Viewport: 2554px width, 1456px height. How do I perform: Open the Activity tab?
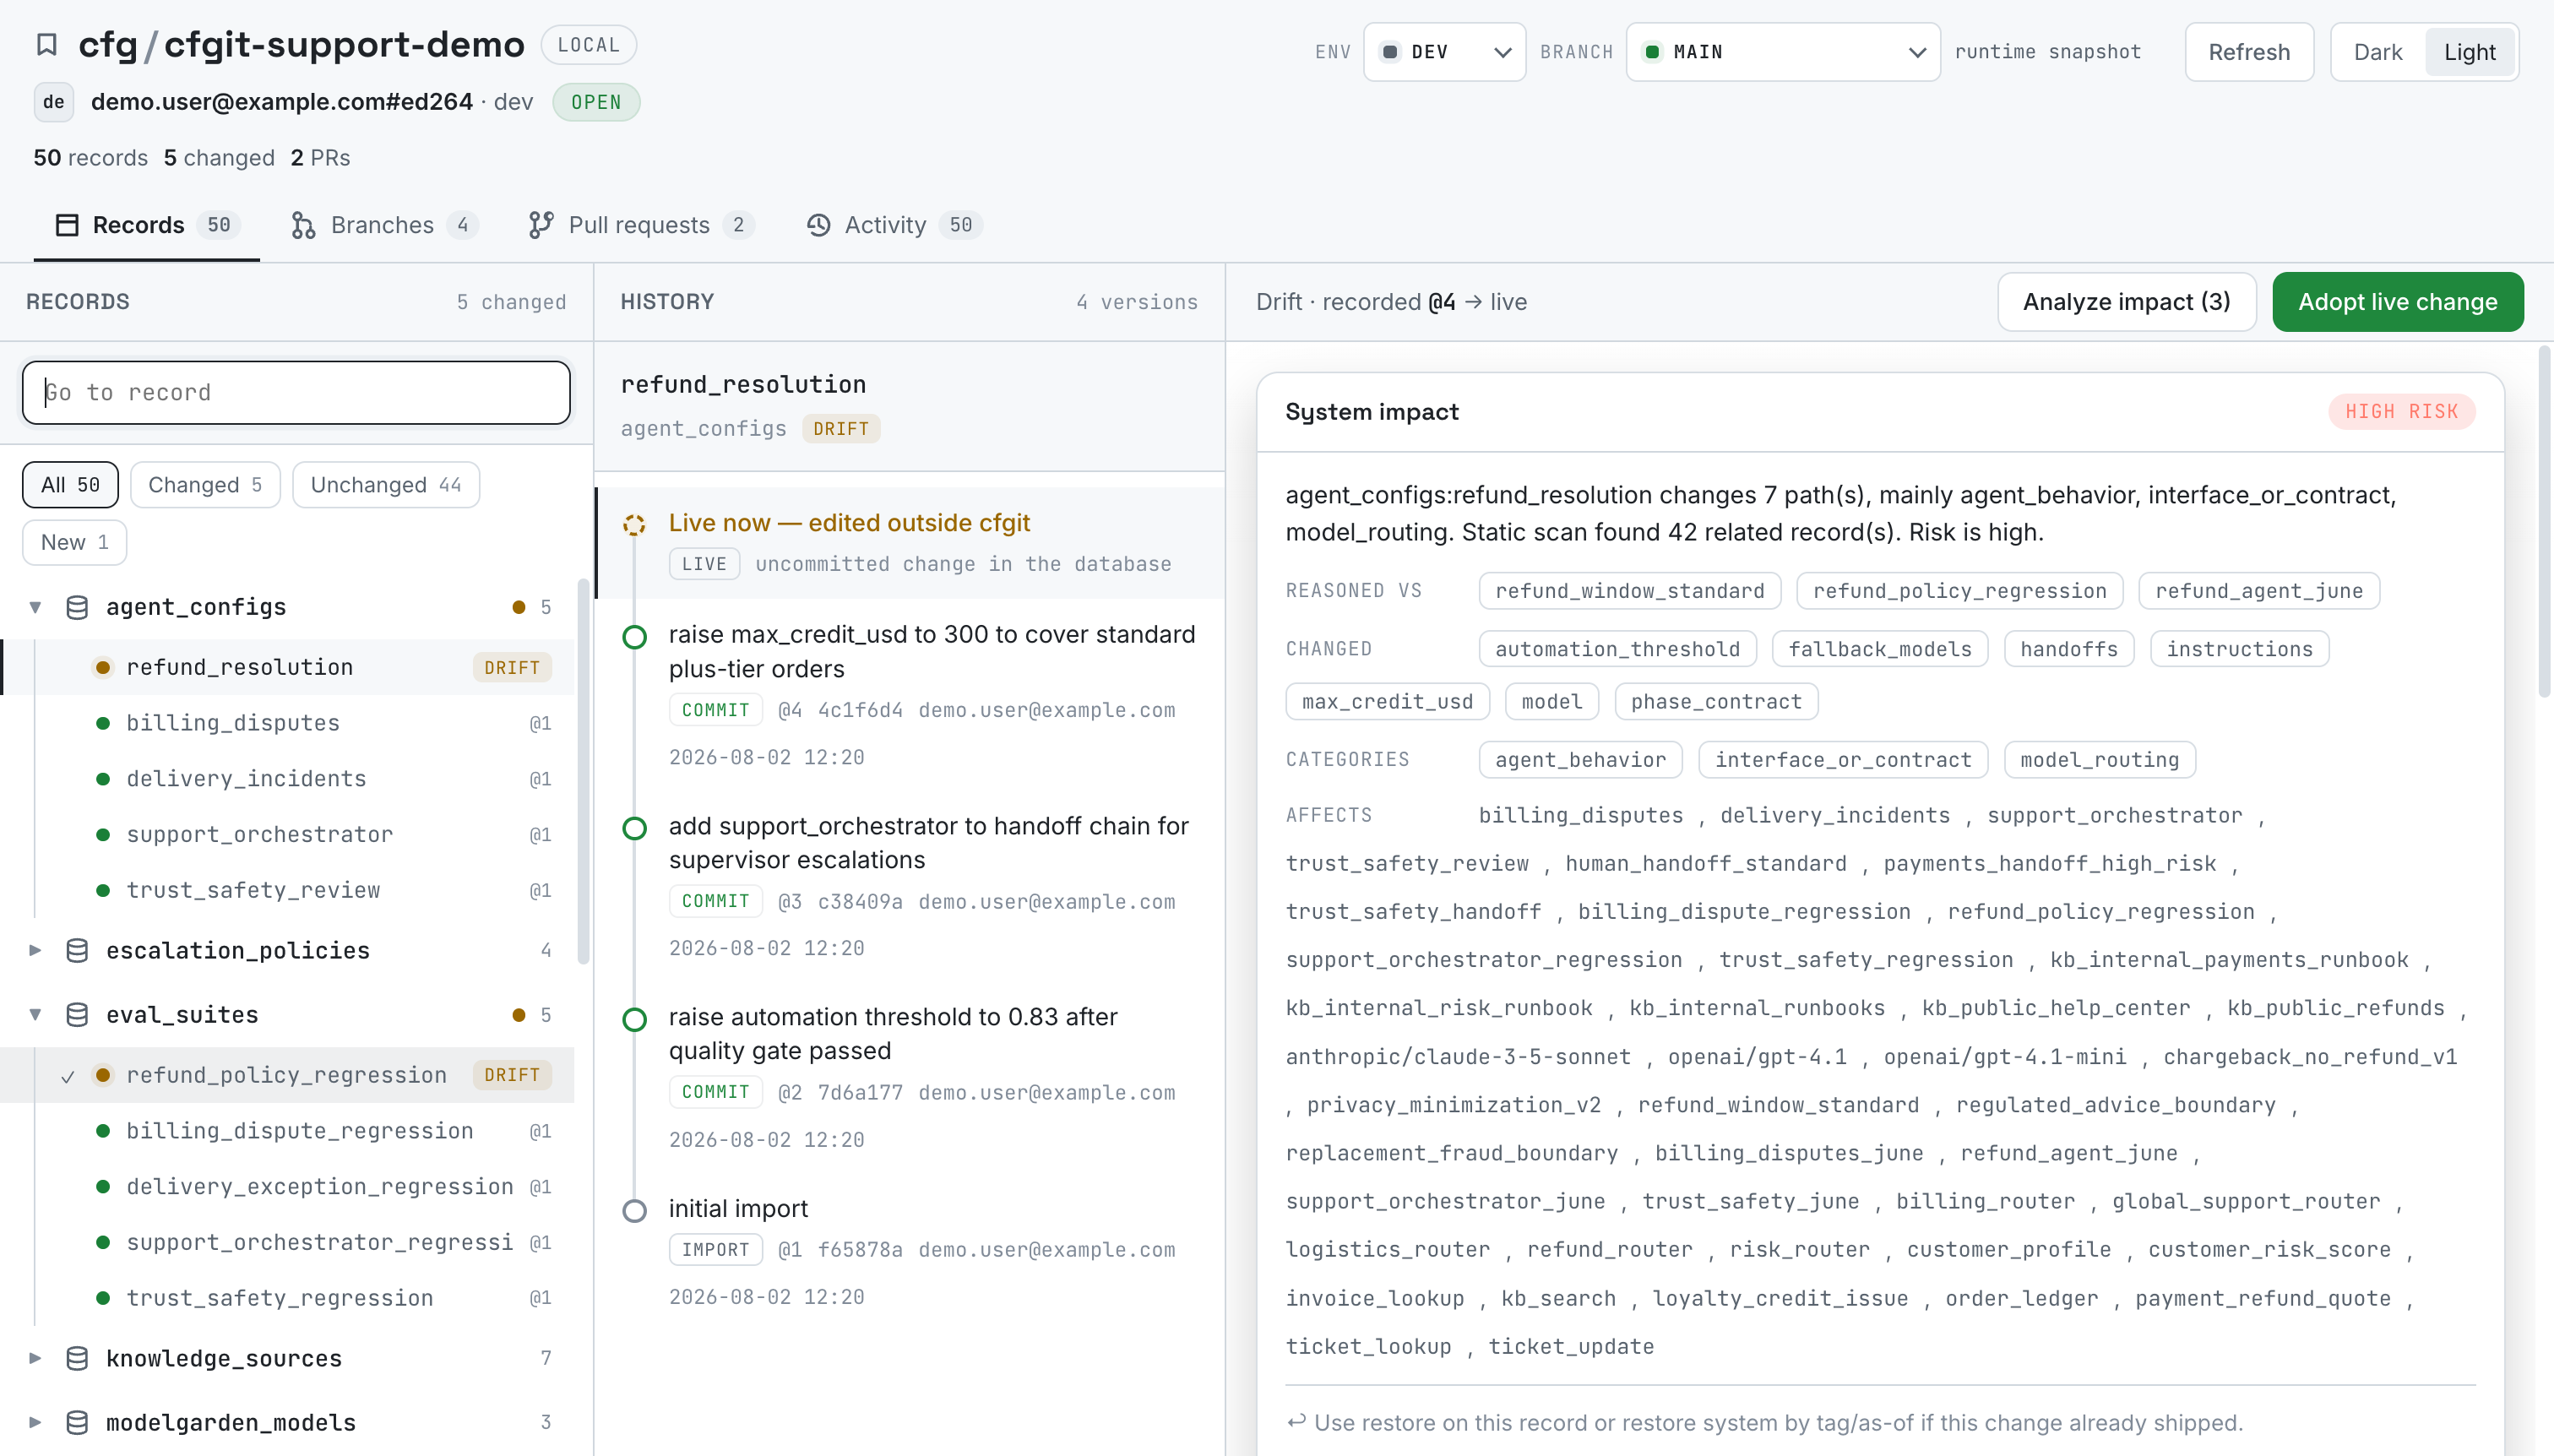click(894, 225)
